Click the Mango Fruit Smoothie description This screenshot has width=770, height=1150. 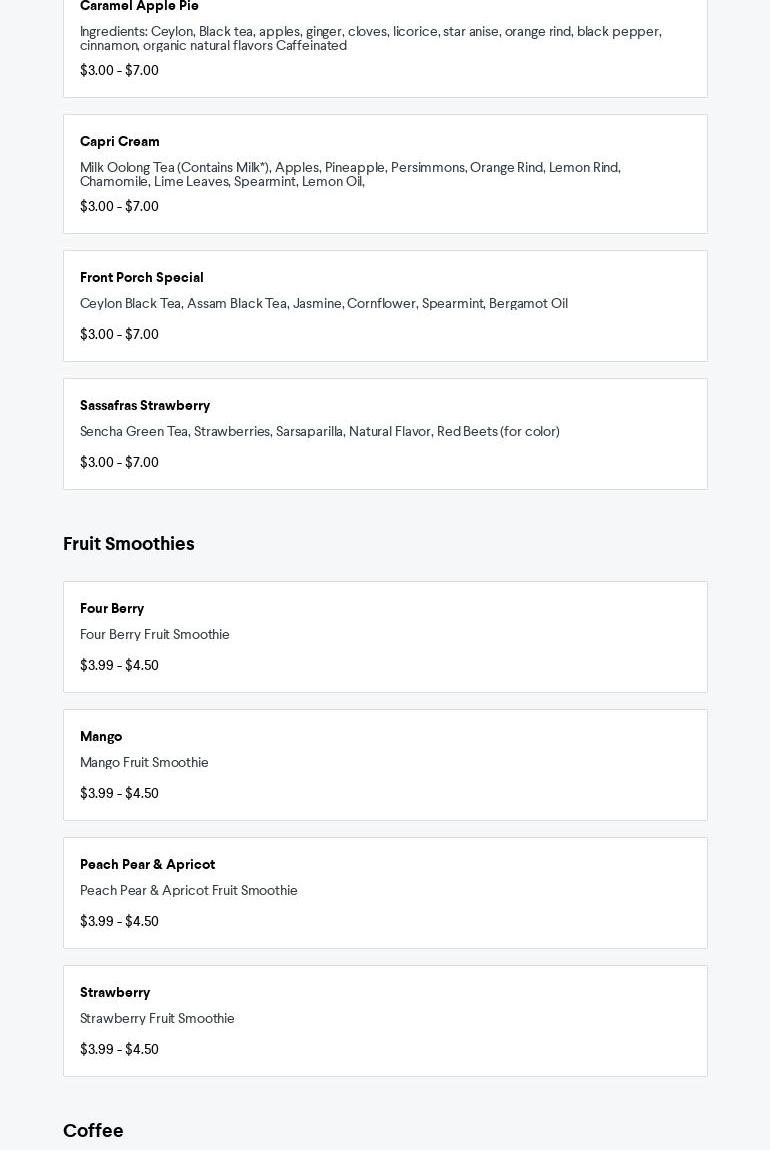pos(144,763)
